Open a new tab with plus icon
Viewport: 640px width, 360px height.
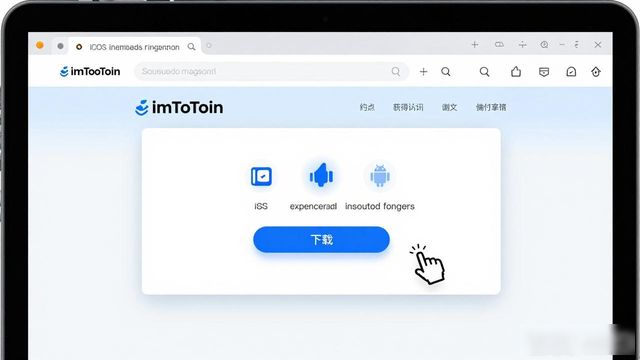point(475,44)
